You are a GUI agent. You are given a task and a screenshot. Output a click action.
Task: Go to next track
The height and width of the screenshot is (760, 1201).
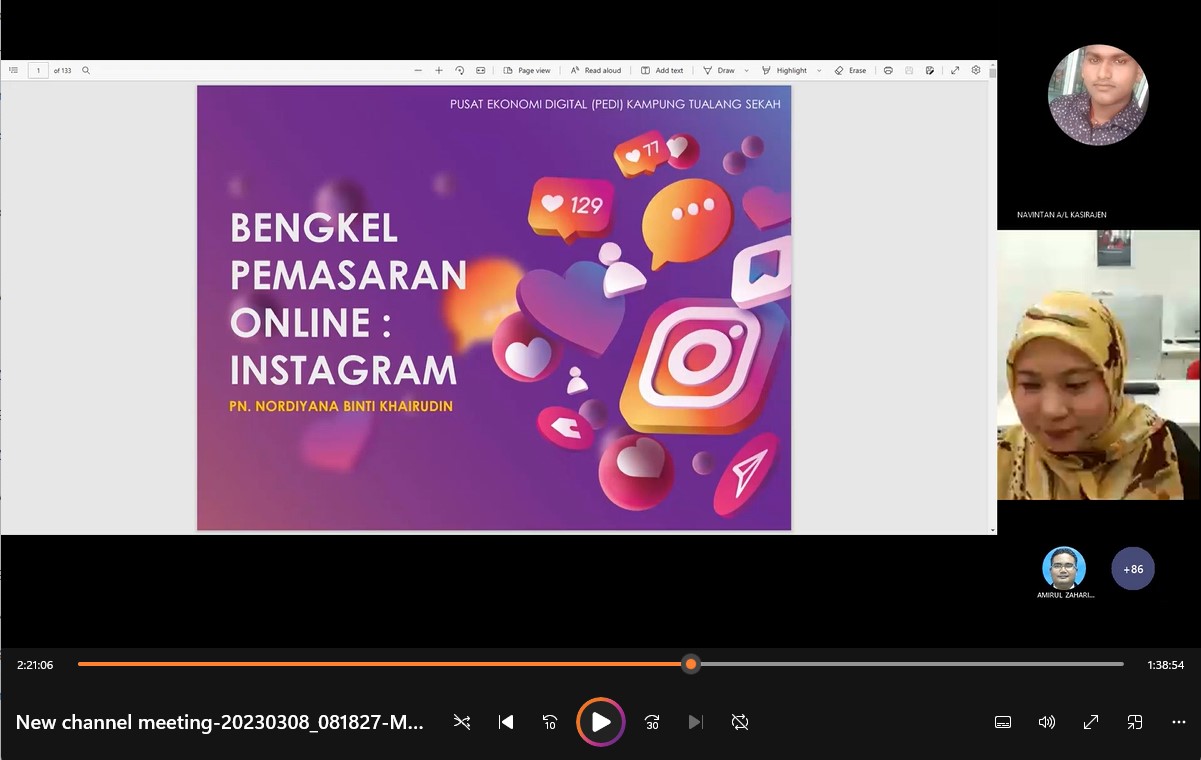click(x=696, y=722)
